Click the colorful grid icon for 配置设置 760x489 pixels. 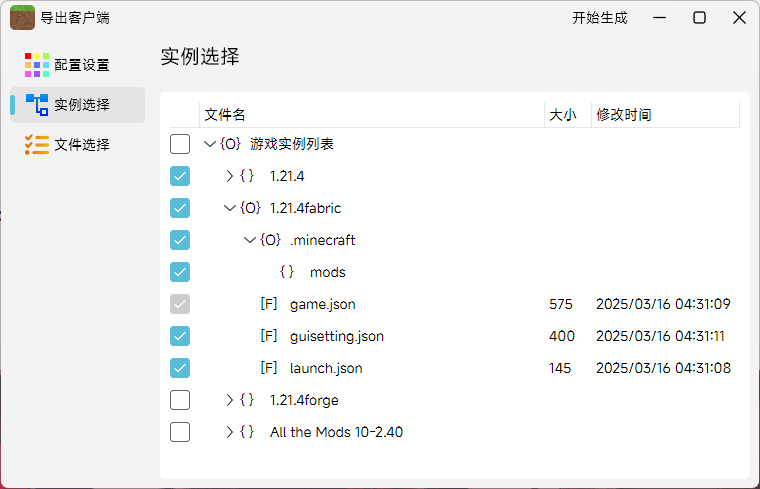coord(37,65)
